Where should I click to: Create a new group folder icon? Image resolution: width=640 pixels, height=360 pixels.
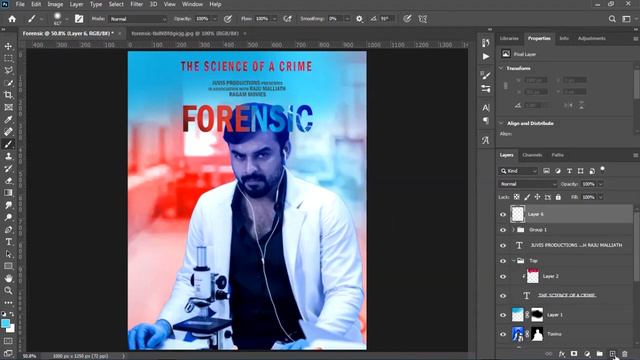pos(599,354)
